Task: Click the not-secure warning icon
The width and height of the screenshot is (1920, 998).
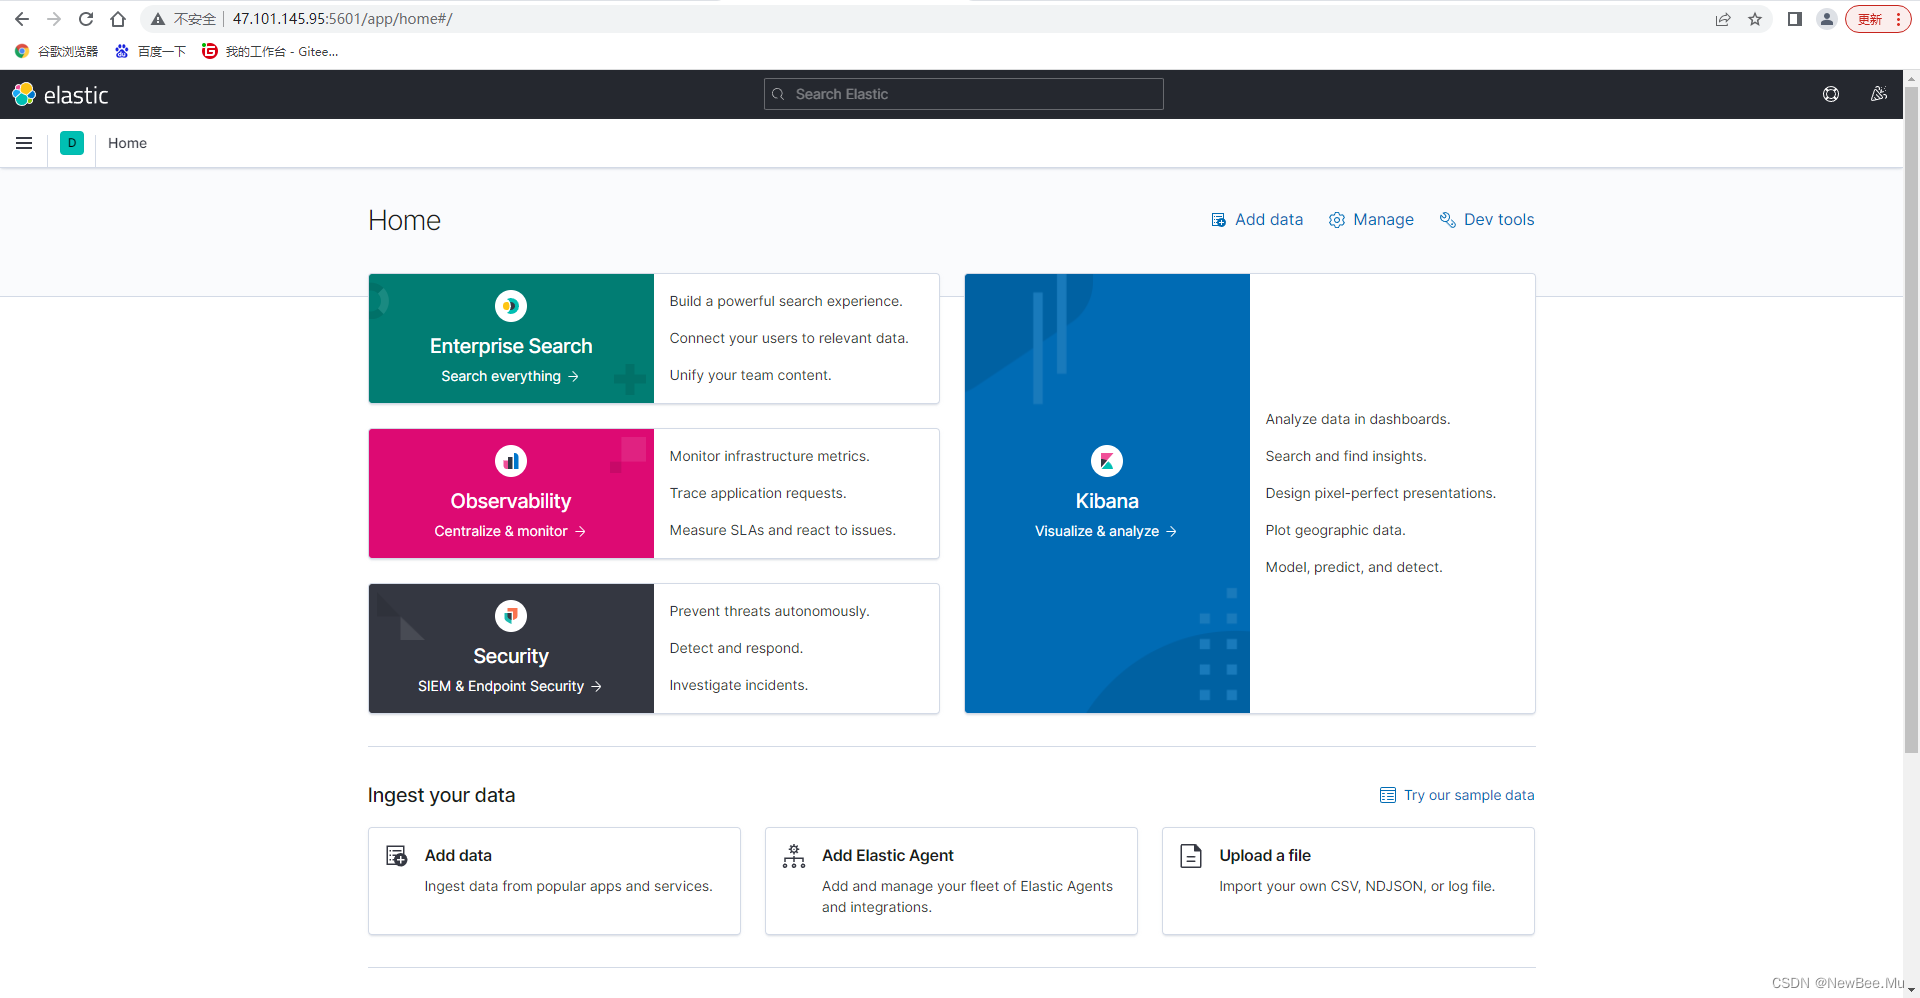Action: [x=158, y=19]
